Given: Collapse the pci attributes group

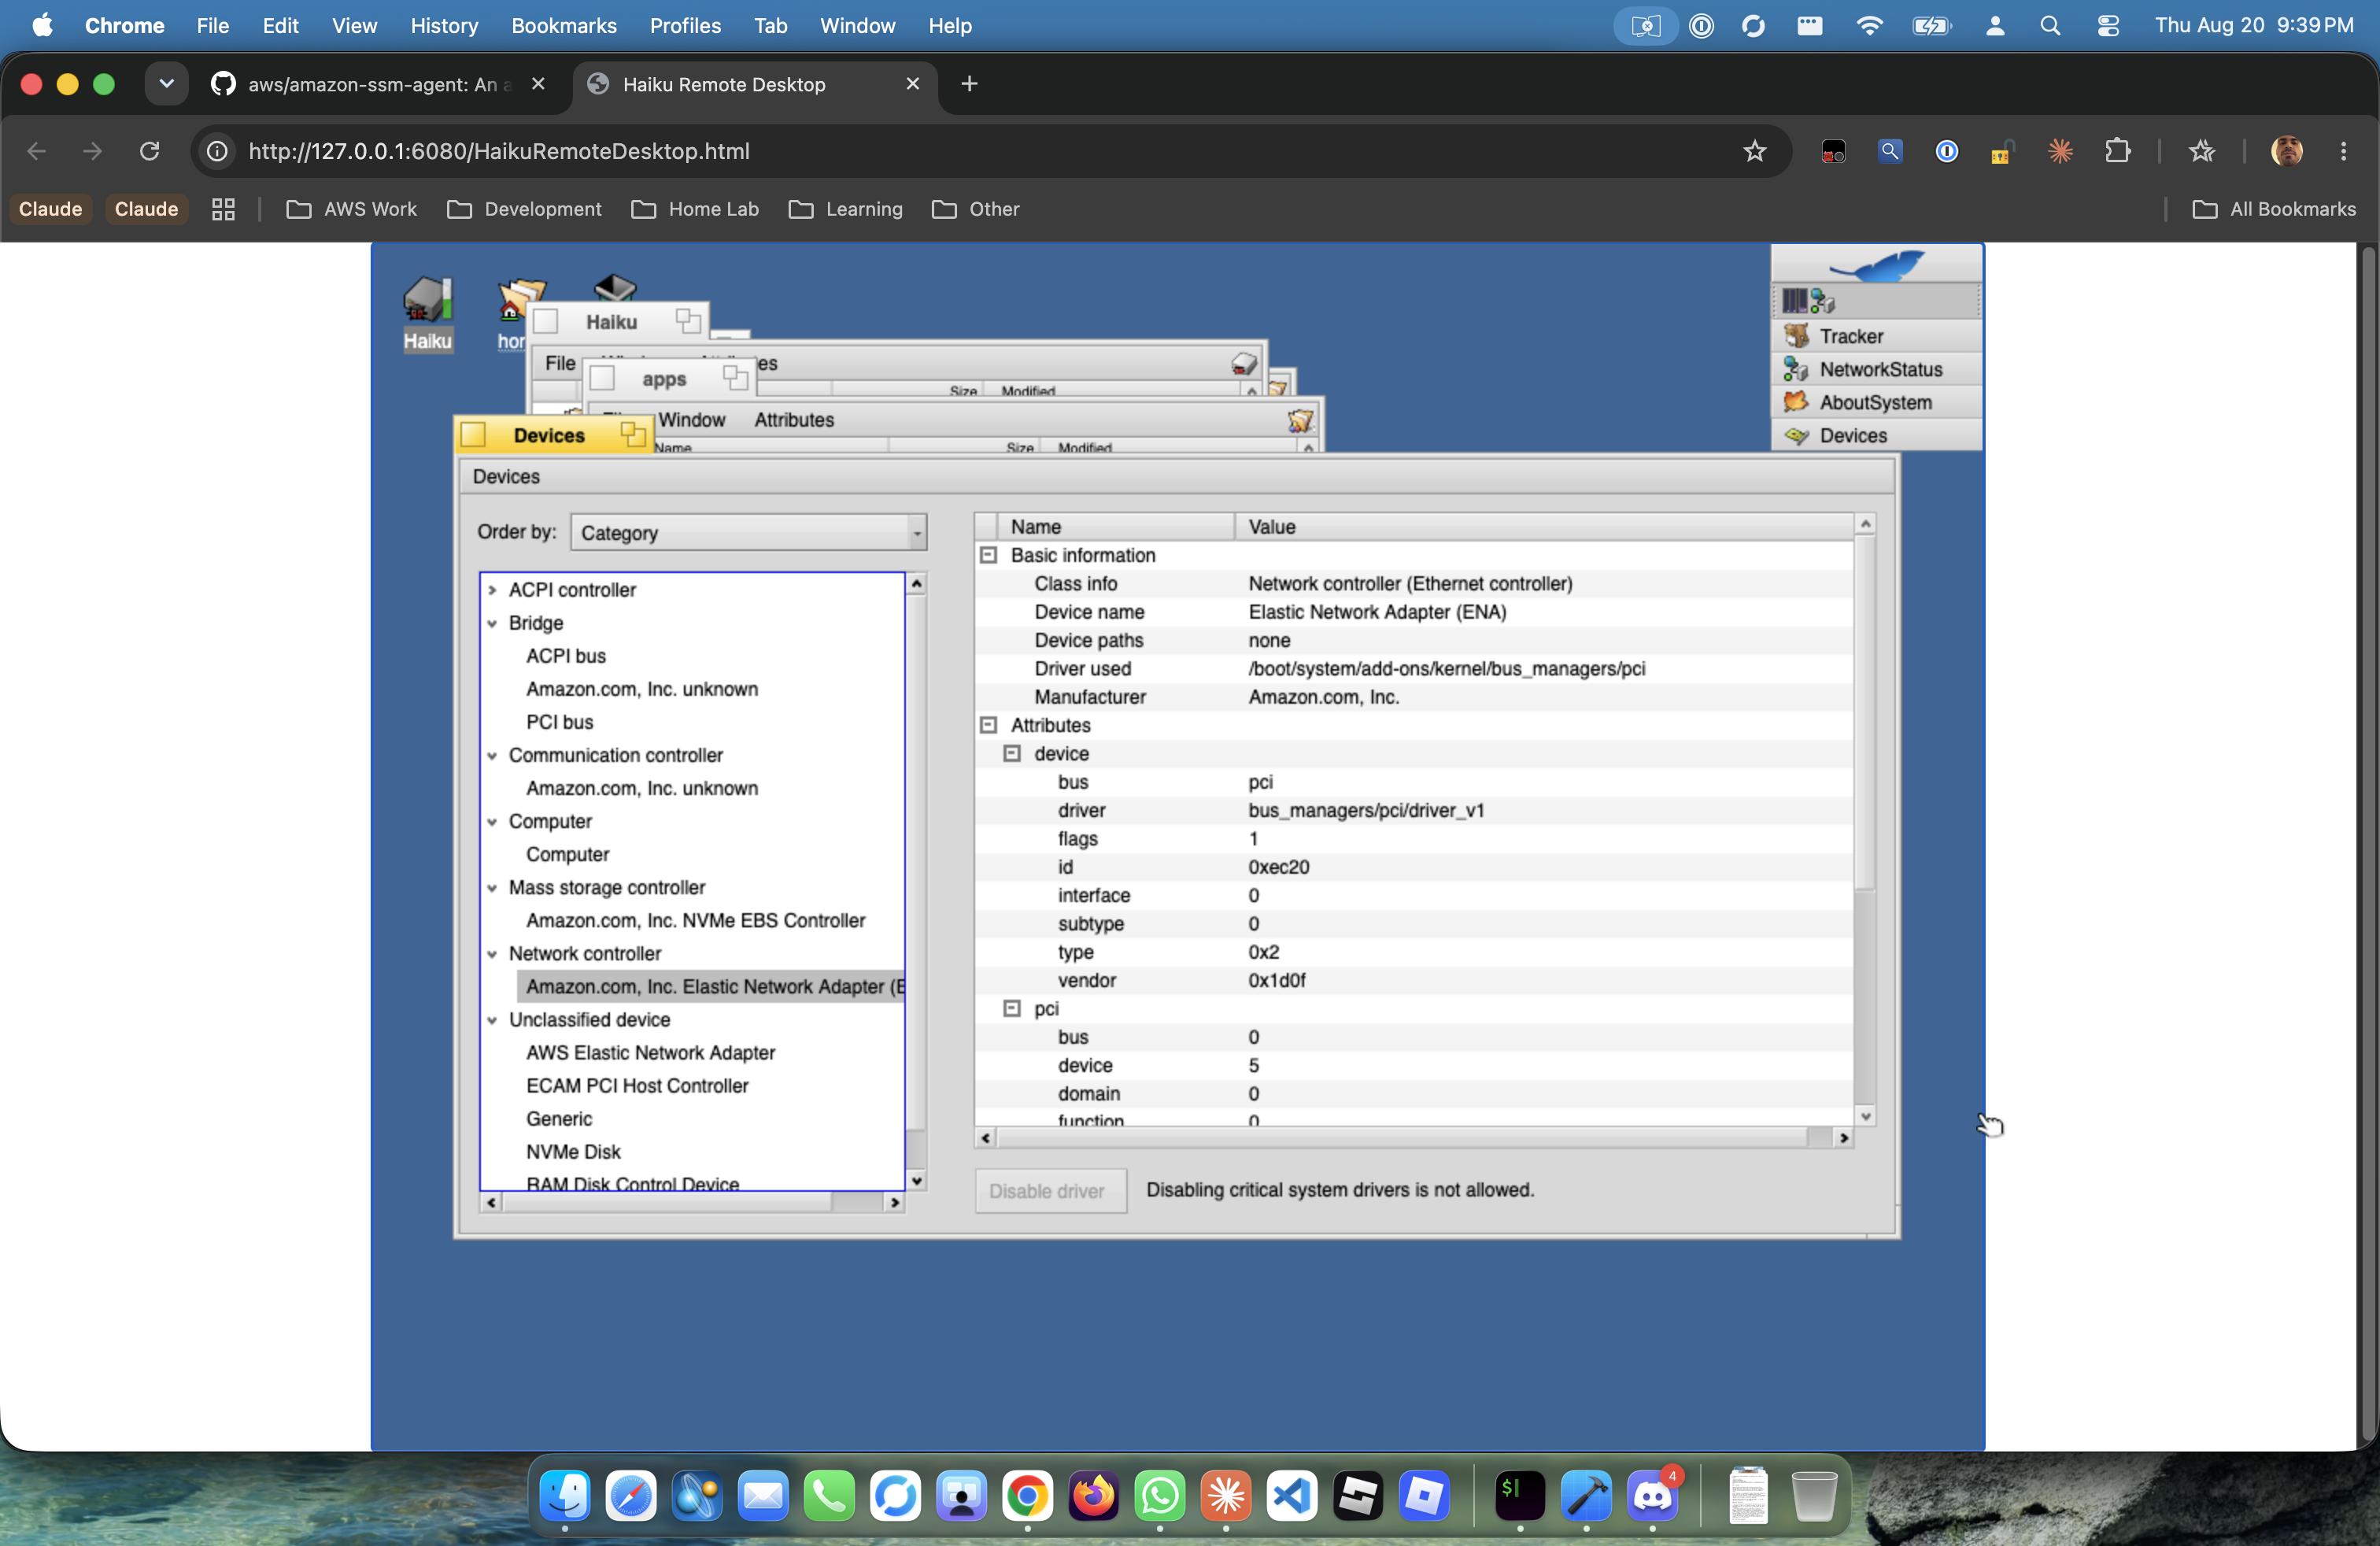Looking at the screenshot, I should point(1012,1008).
